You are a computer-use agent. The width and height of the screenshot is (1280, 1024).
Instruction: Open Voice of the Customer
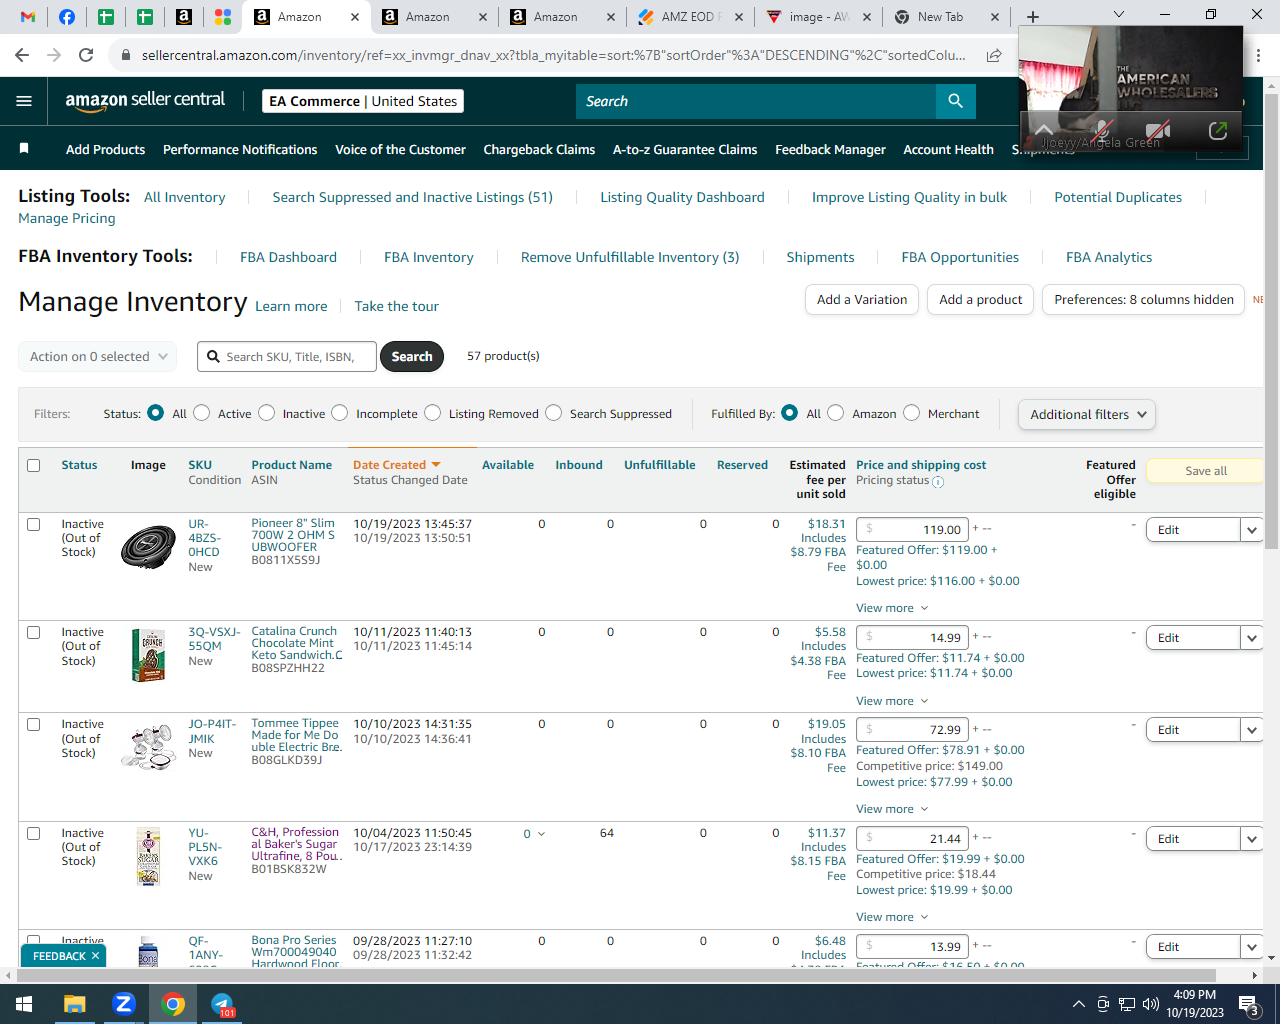click(x=400, y=149)
